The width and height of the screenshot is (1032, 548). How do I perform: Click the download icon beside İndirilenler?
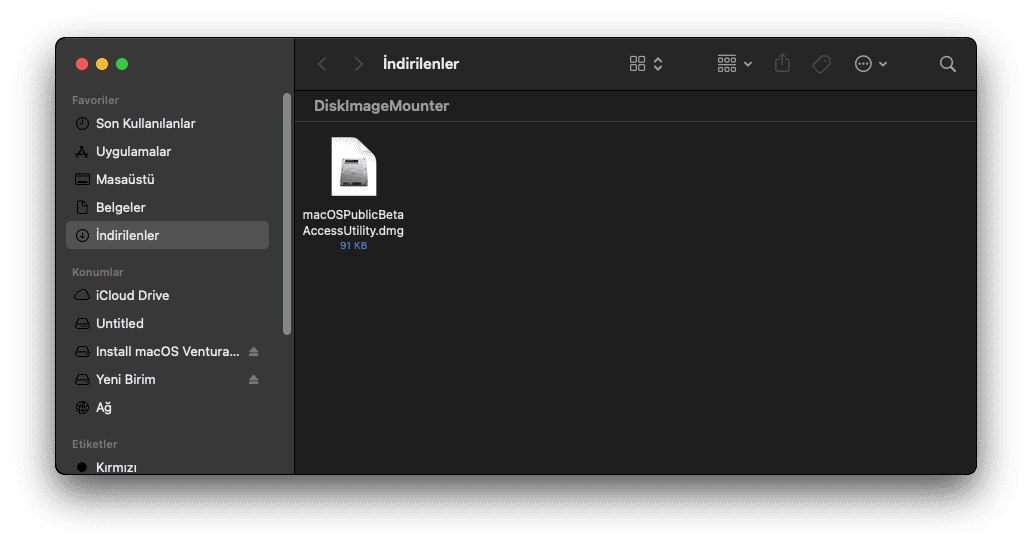(x=82, y=236)
